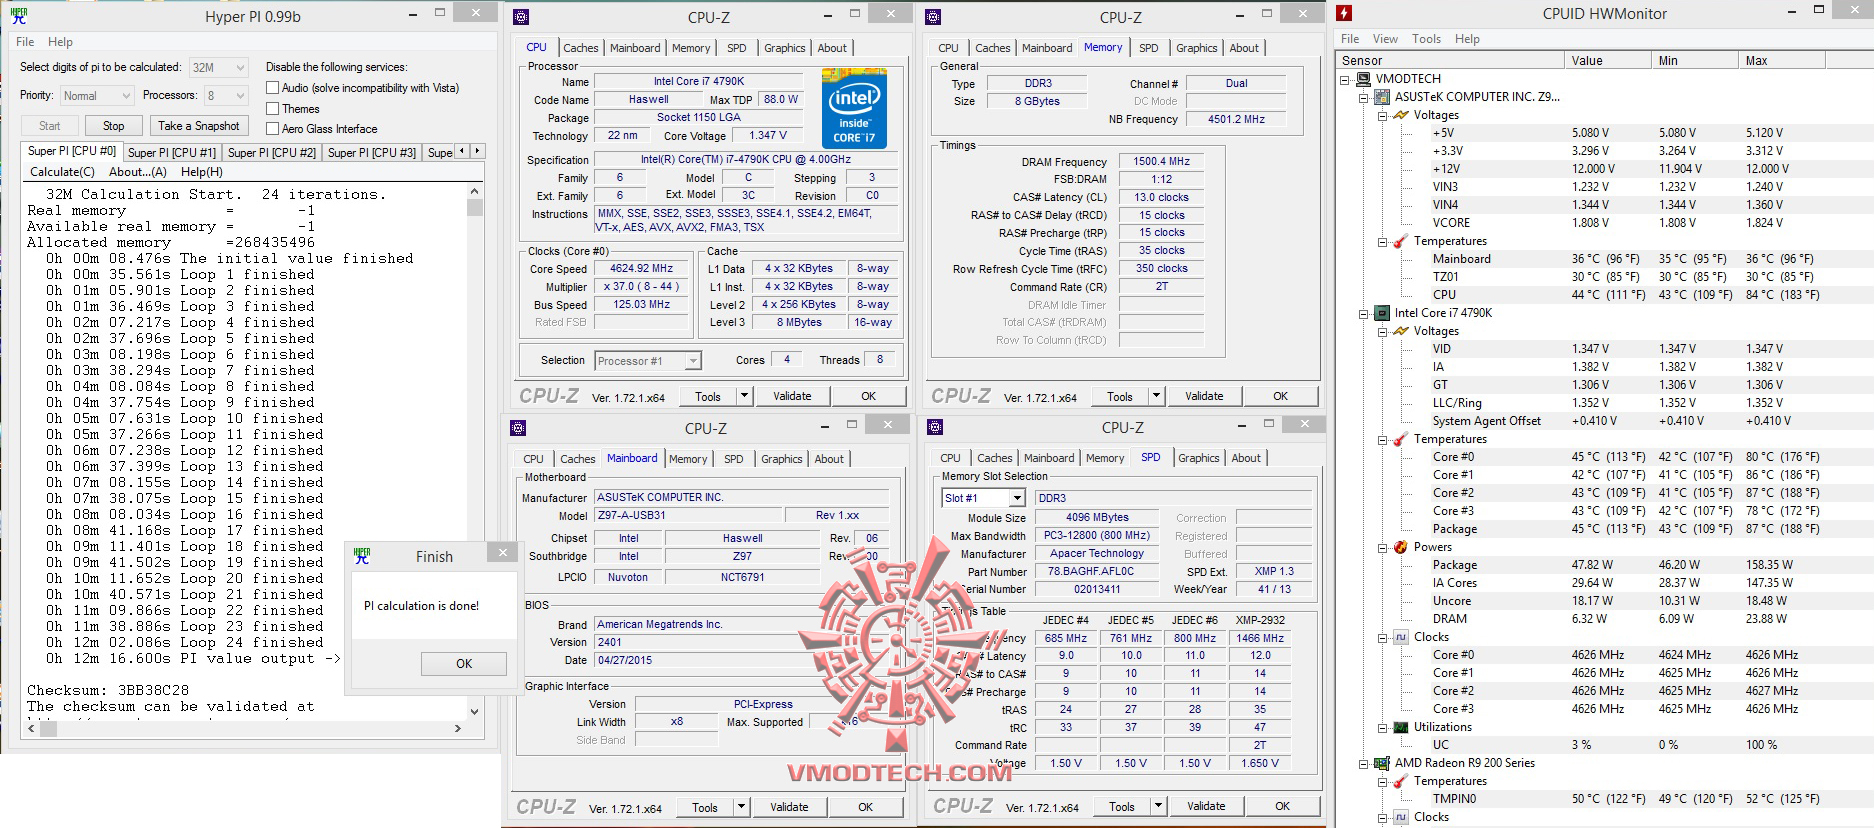
Task: Open the Caches tab in CPU-Z processor window
Action: tap(580, 48)
